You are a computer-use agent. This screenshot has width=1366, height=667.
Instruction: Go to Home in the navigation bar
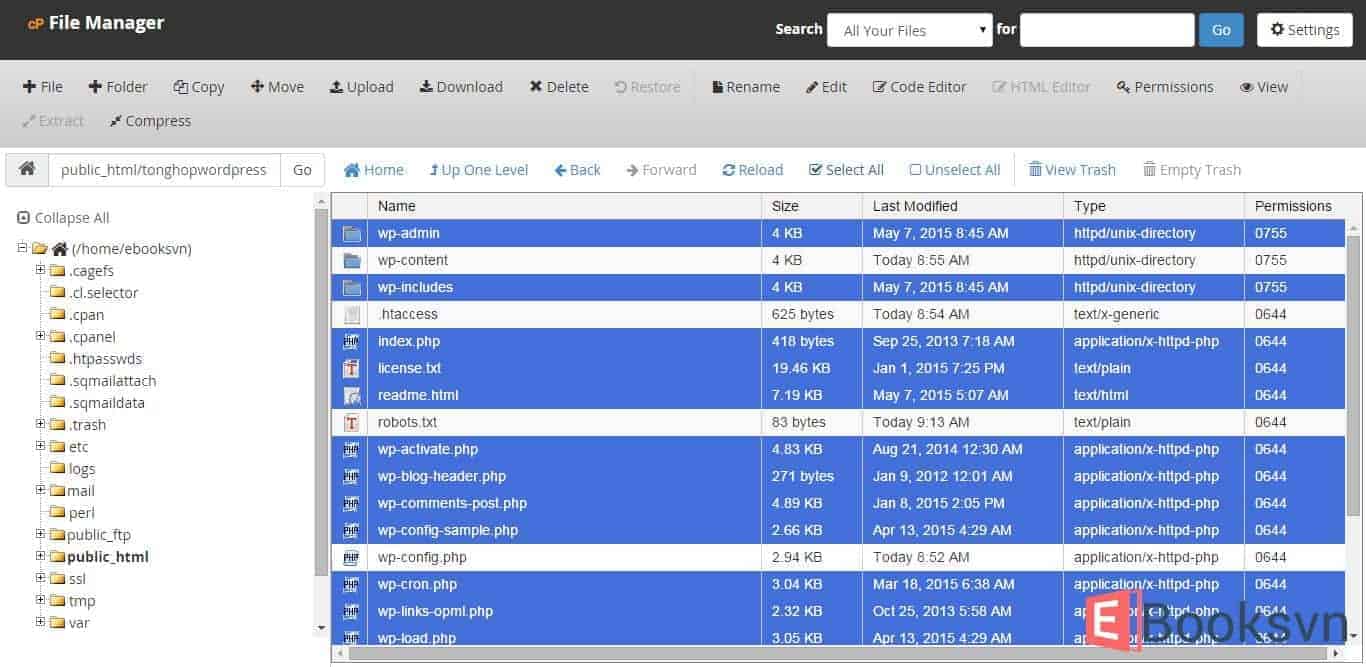pyautogui.click(x=374, y=170)
